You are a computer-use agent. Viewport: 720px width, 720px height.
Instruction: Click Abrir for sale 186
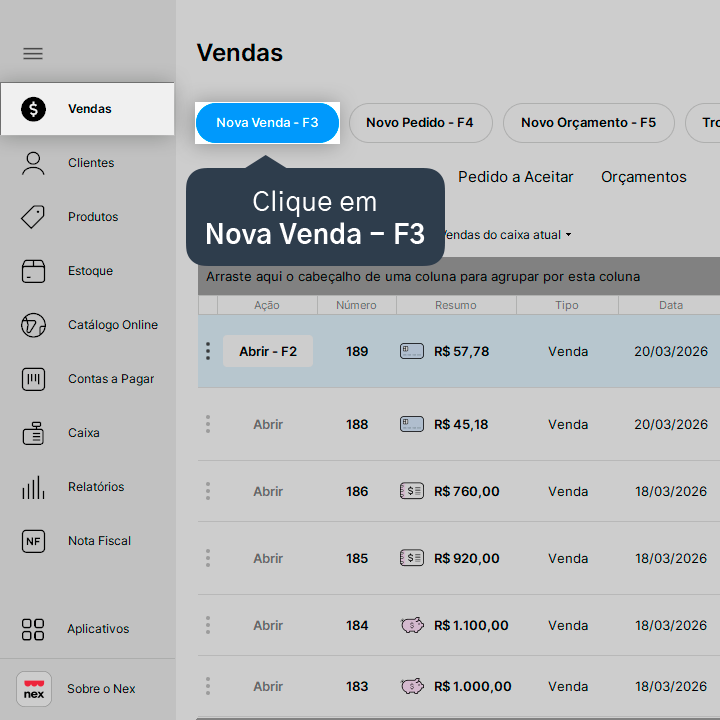[268, 491]
